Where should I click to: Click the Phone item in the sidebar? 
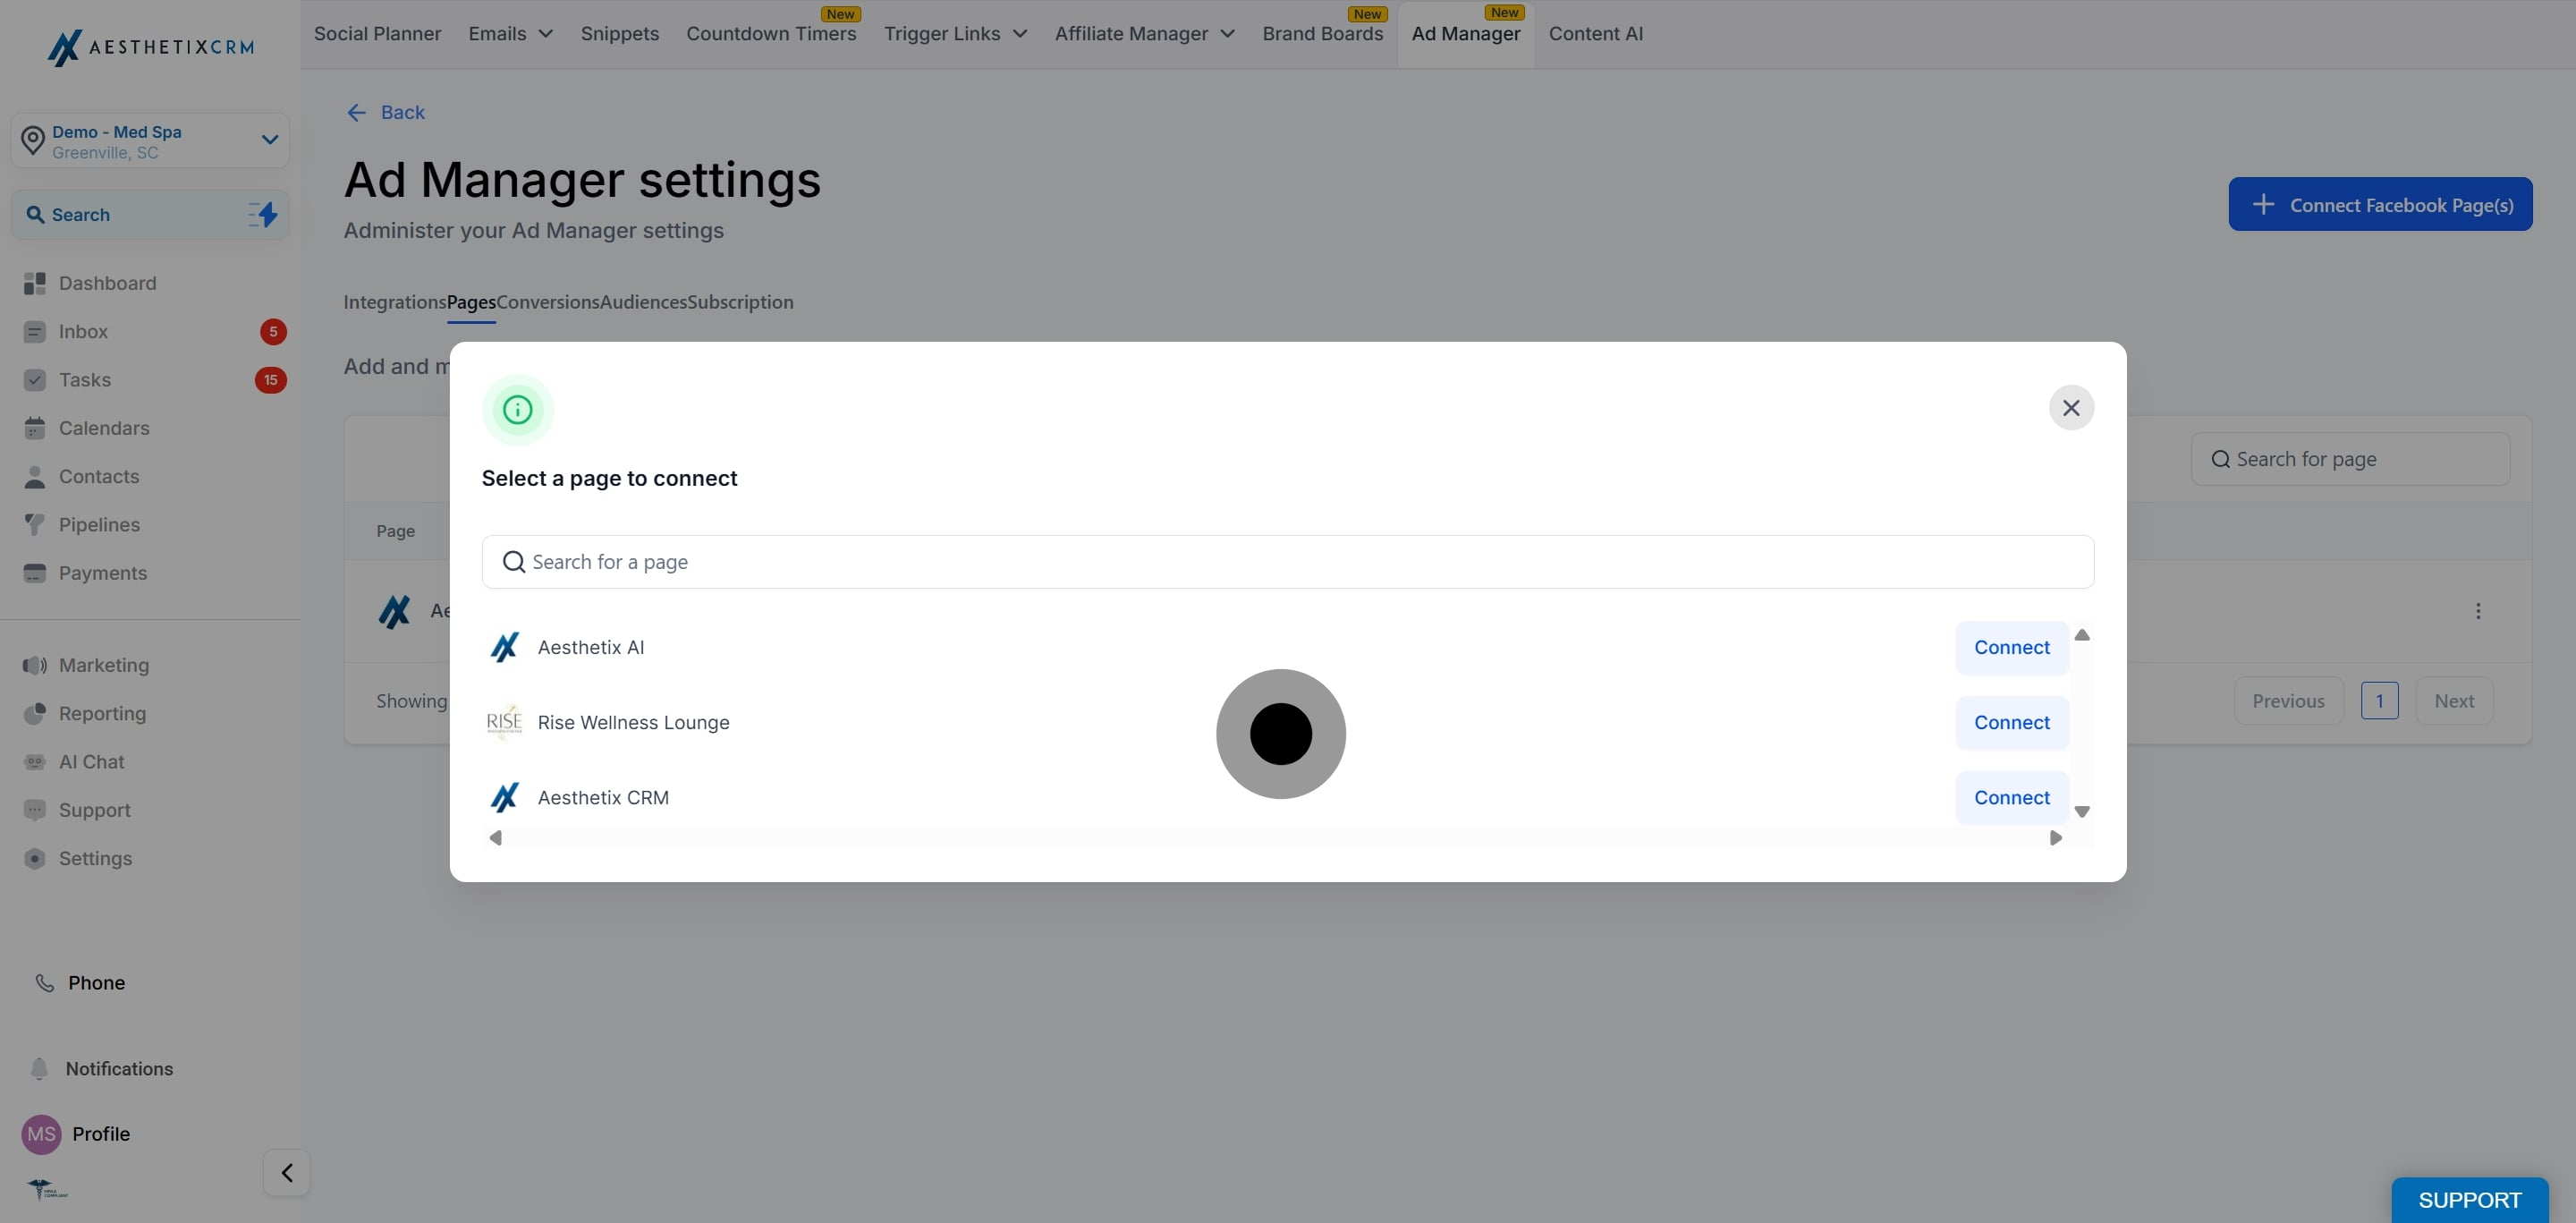click(96, 983)
